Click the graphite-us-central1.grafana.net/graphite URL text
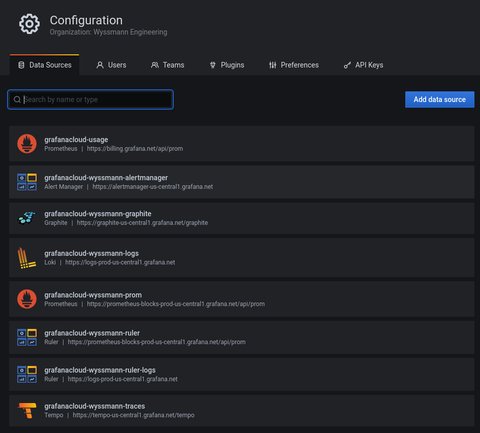 tap(142, 223)
